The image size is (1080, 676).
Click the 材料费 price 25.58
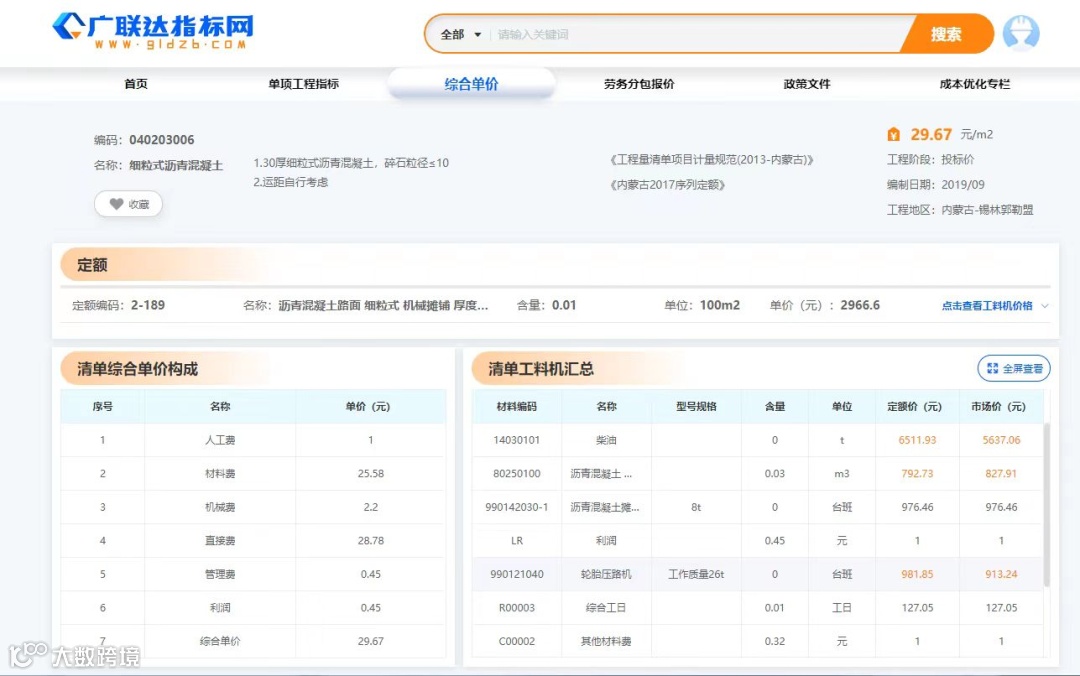[x=371, y=473]
